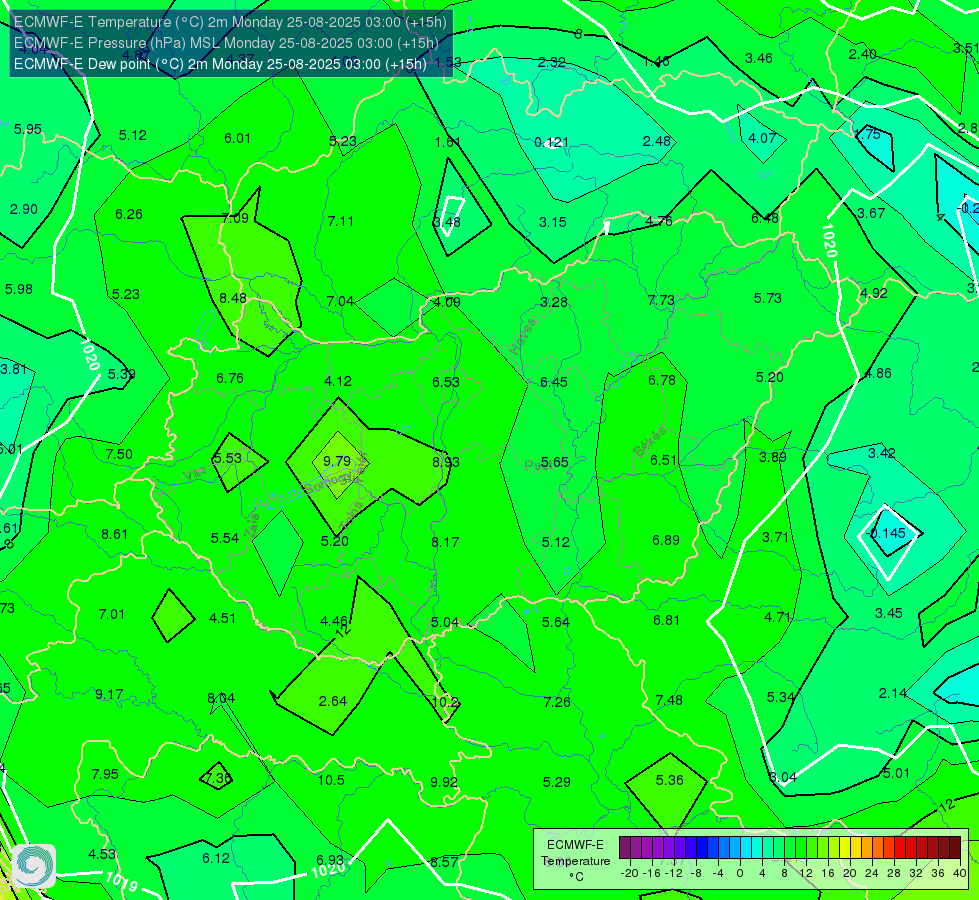The height and width of the screenshot is (900, 979).
Task: Click the temperature value 3.45
Action: coord(888,613)
